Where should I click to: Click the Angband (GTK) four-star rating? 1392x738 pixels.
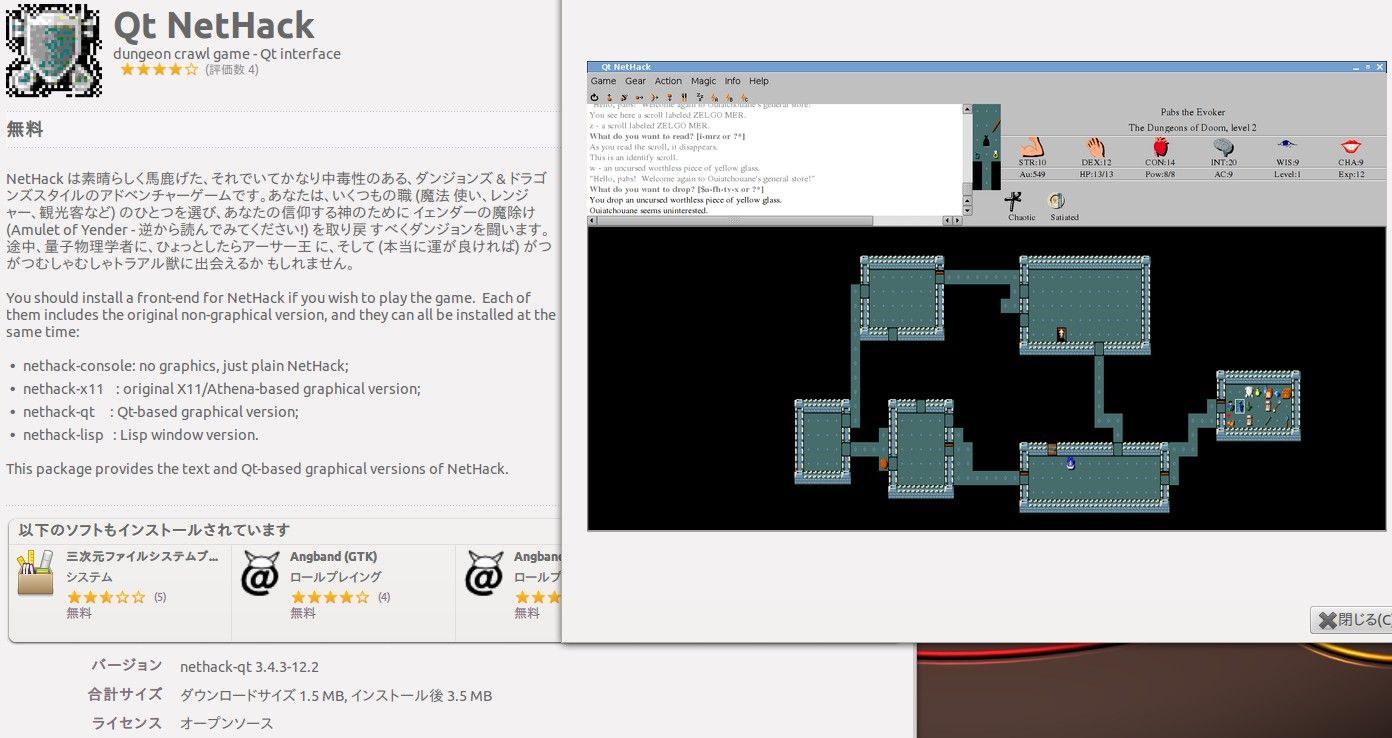coord(330,597)
